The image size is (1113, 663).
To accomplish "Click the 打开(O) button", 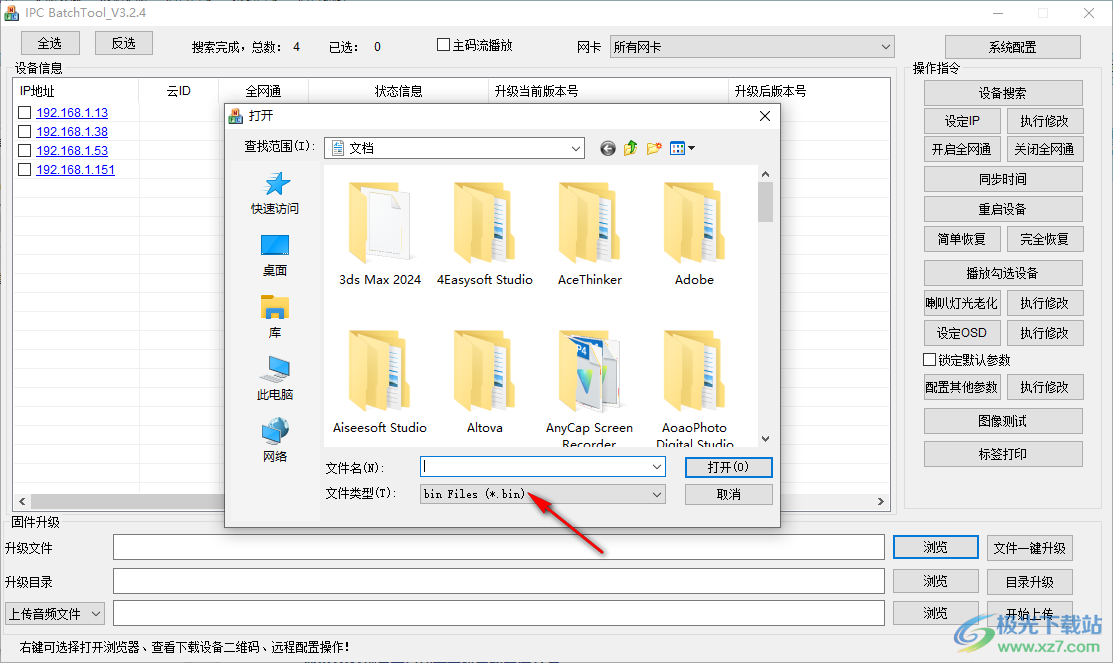I will [728, 467].
